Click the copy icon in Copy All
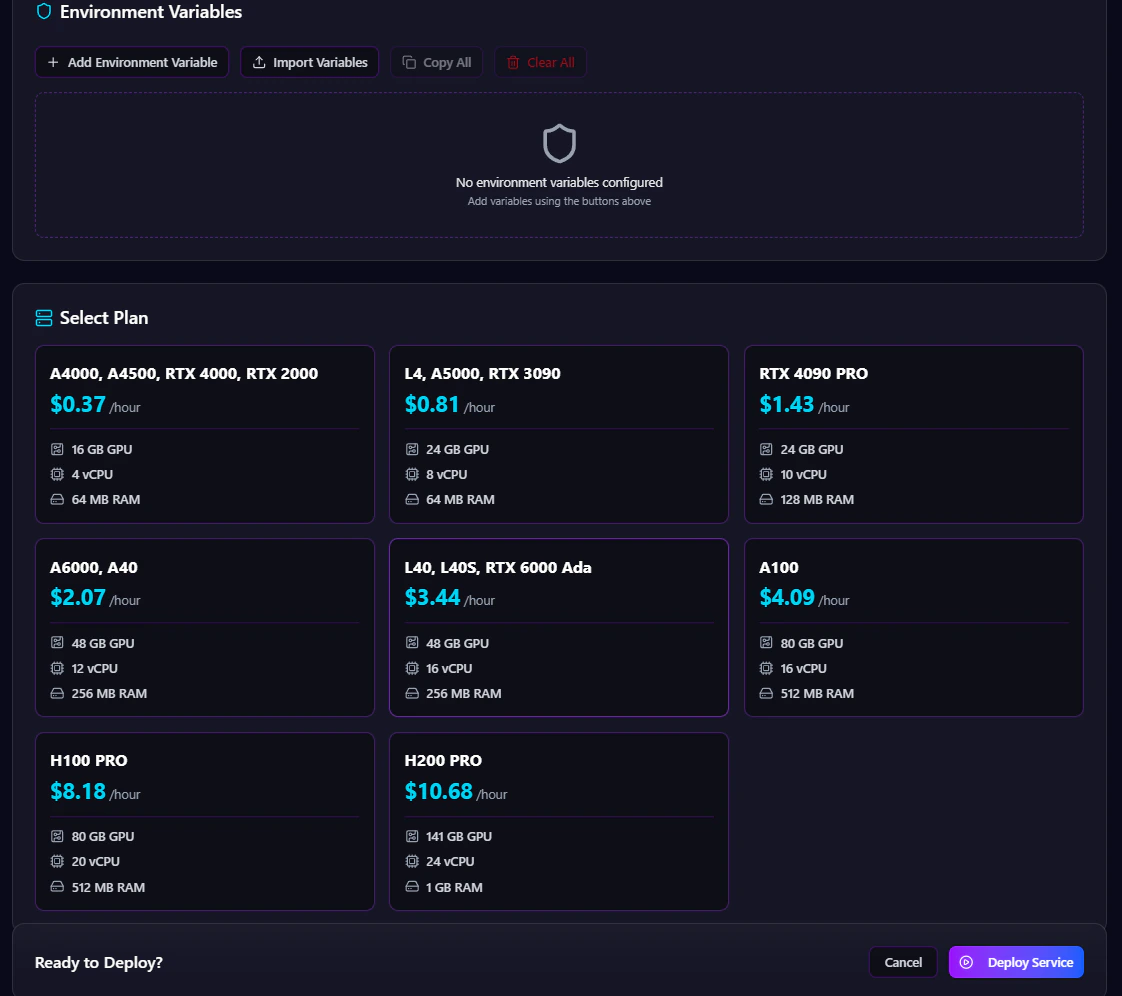Viewport: 1122px width, 996px height. [x=409, y=62]
